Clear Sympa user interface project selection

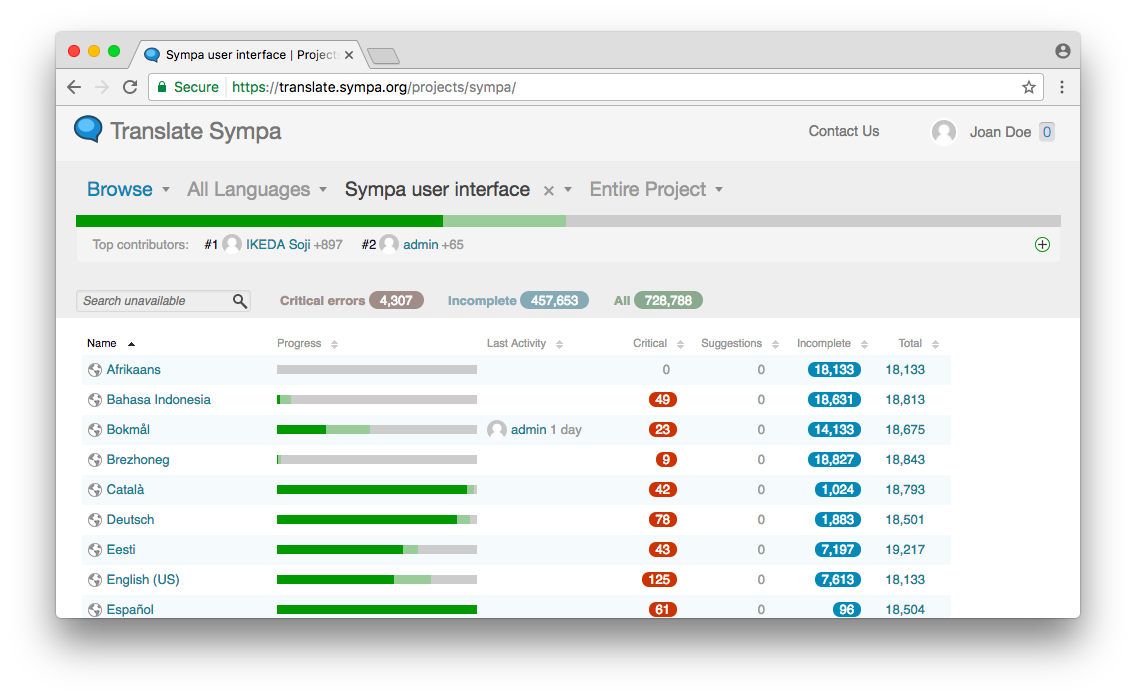(x=548, y=191)
